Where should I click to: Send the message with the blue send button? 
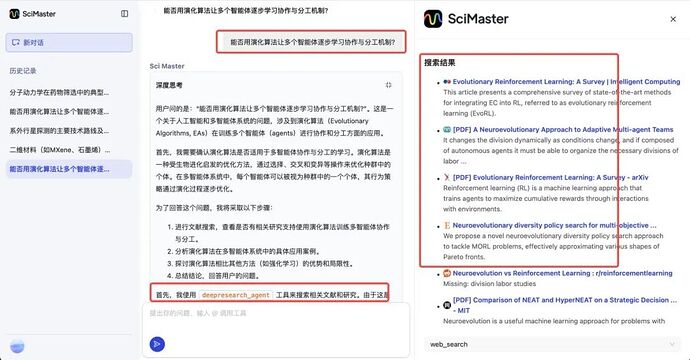coord(157,344)
